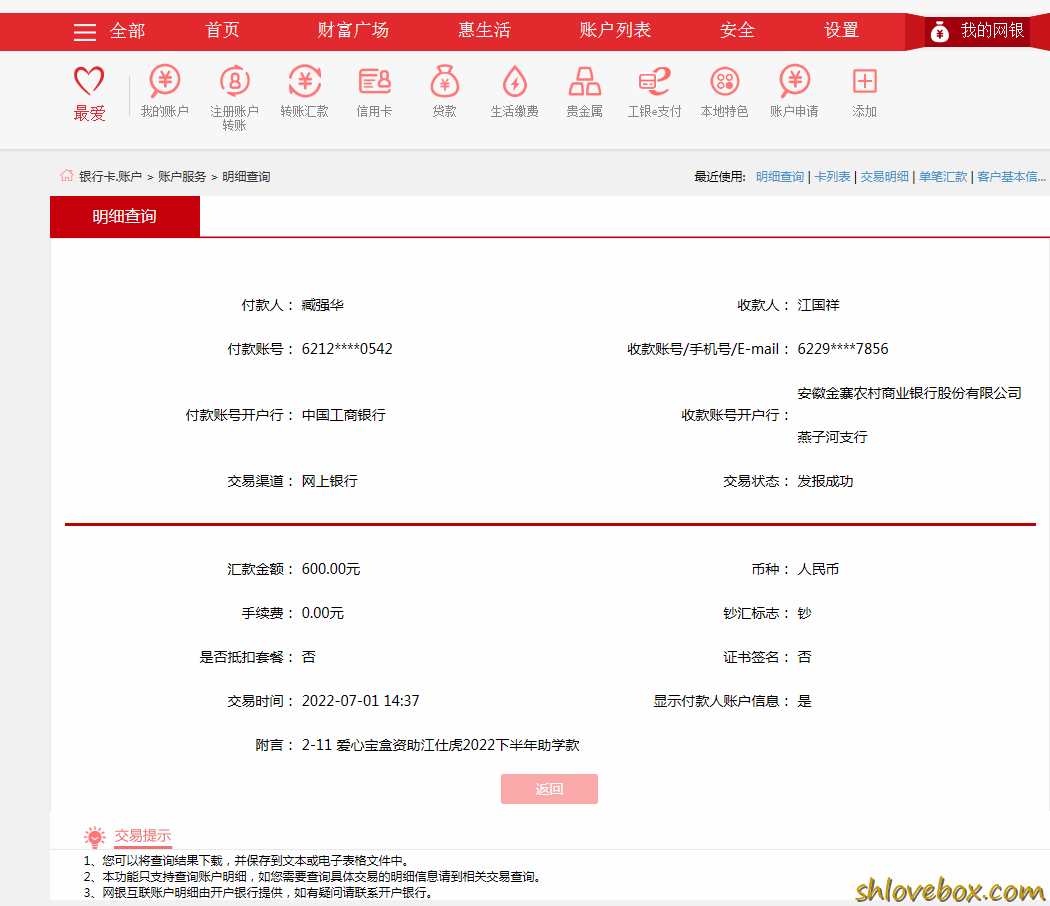Open the 全部 hamburger menu icon

point(85,31)
